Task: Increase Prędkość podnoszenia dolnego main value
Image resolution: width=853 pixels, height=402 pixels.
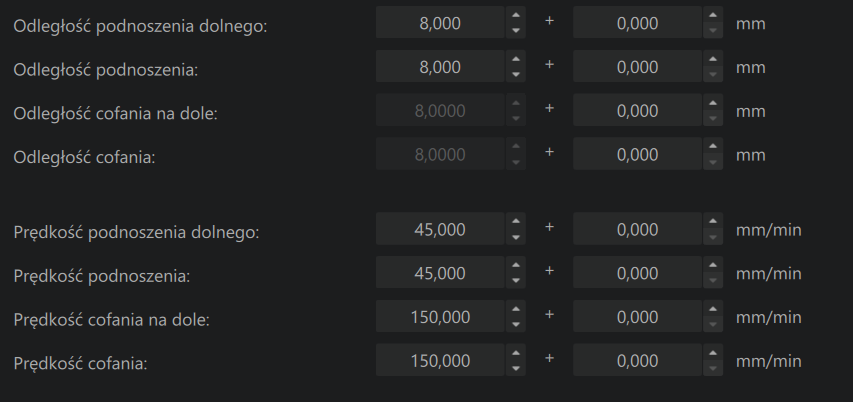Action: 516,220
